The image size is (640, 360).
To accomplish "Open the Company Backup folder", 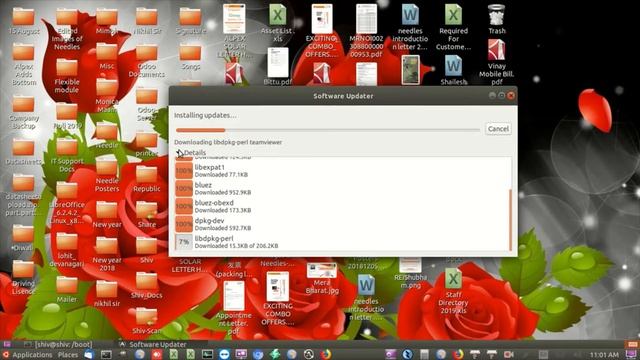I will 23,113.
